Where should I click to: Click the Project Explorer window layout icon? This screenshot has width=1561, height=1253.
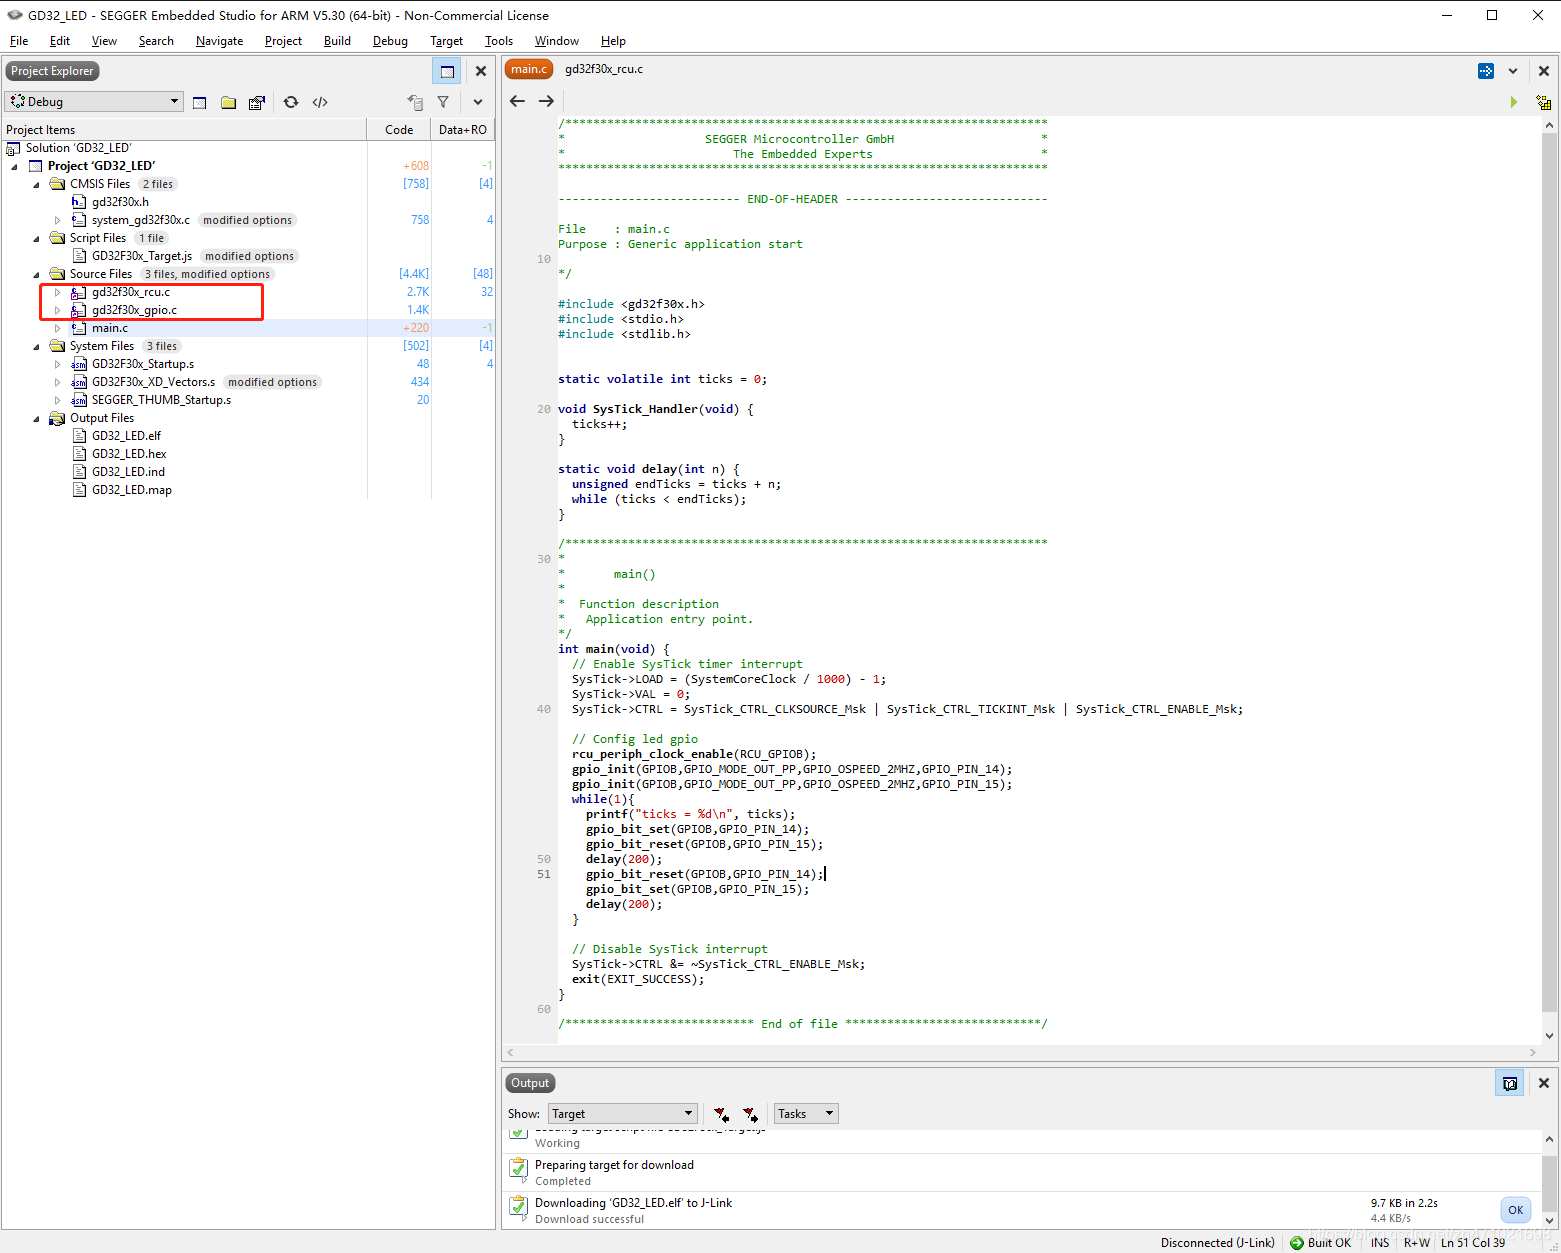pyautogui.click(x=447, y=71)
